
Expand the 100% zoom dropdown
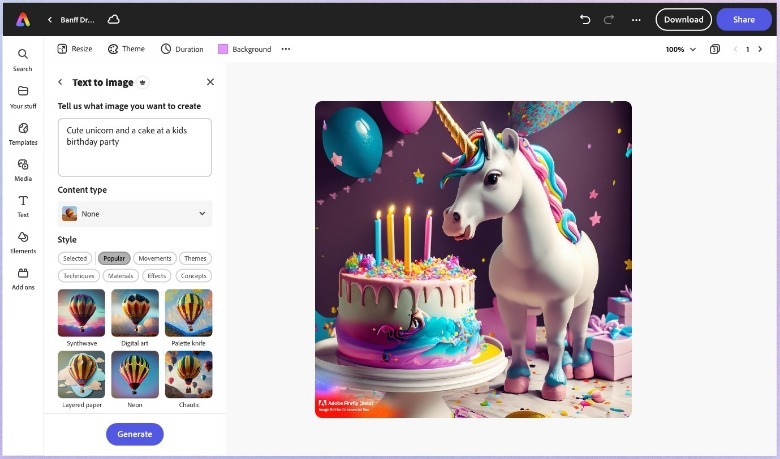(681, 49)
